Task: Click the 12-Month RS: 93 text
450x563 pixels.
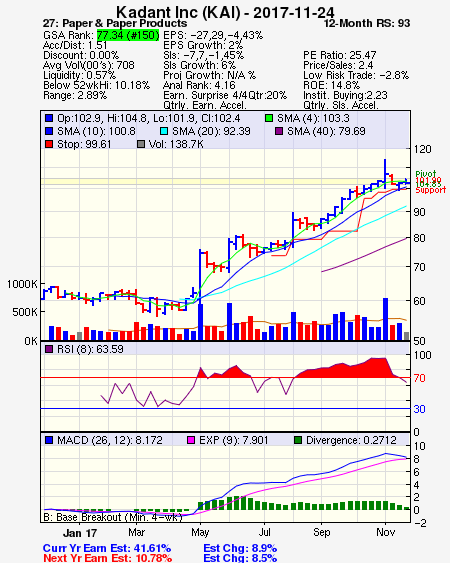Action: click(367, 23)
